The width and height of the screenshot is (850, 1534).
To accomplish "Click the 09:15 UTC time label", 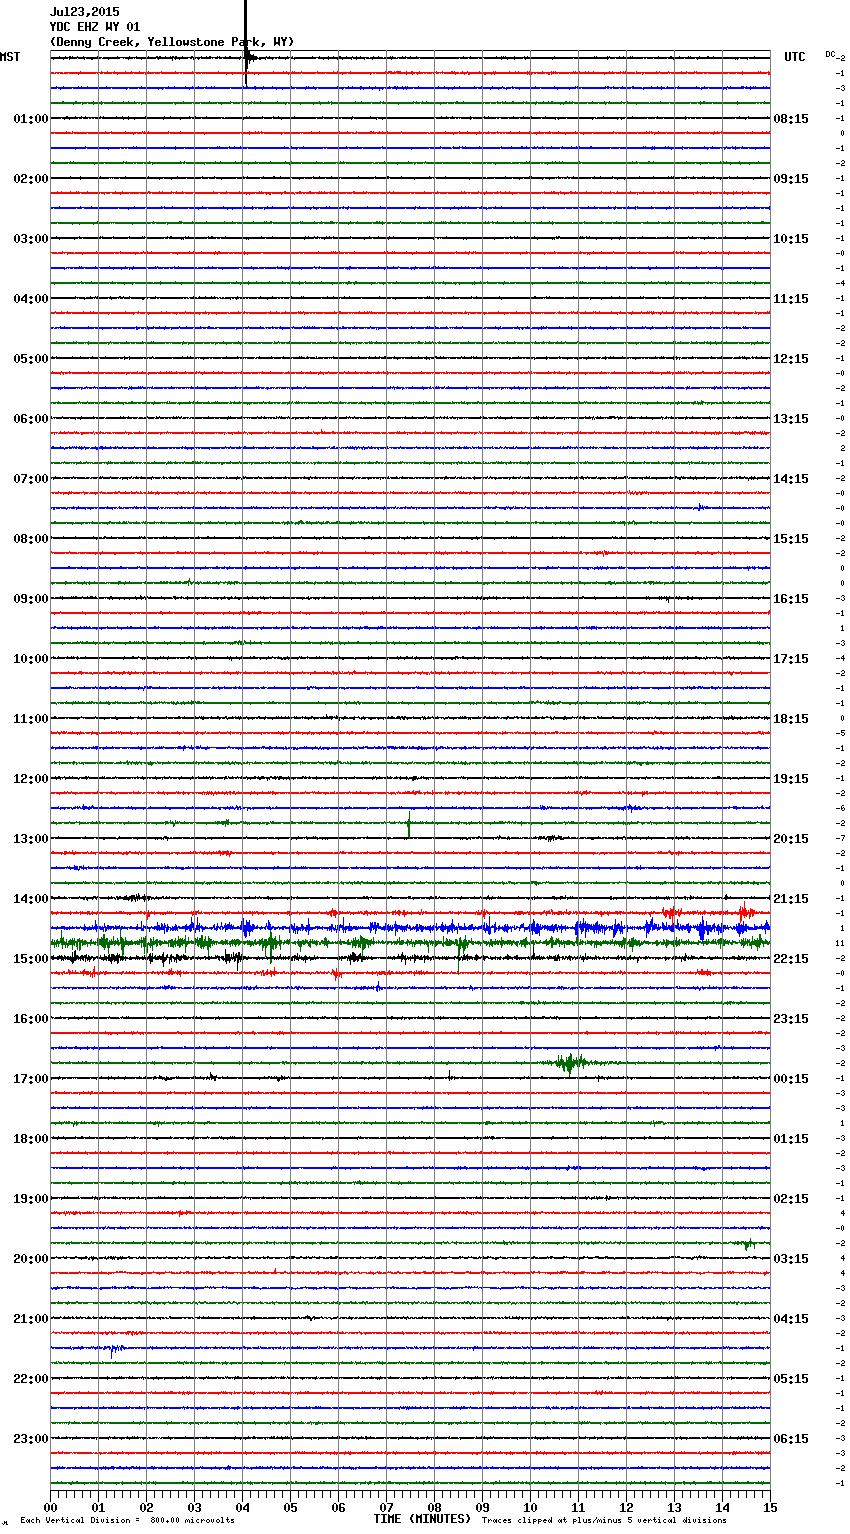I will coord(791,179).
